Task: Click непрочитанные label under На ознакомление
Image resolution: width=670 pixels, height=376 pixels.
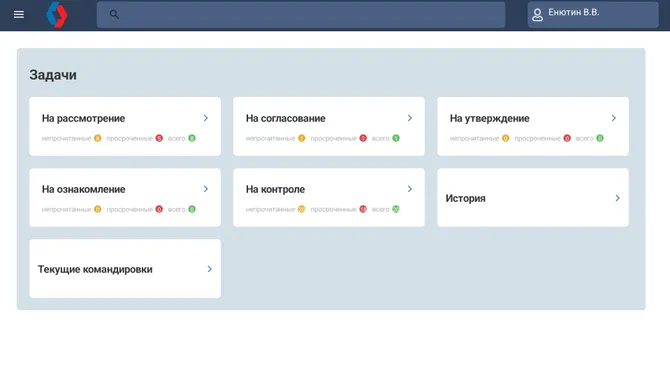Action: tap(66, 209)
